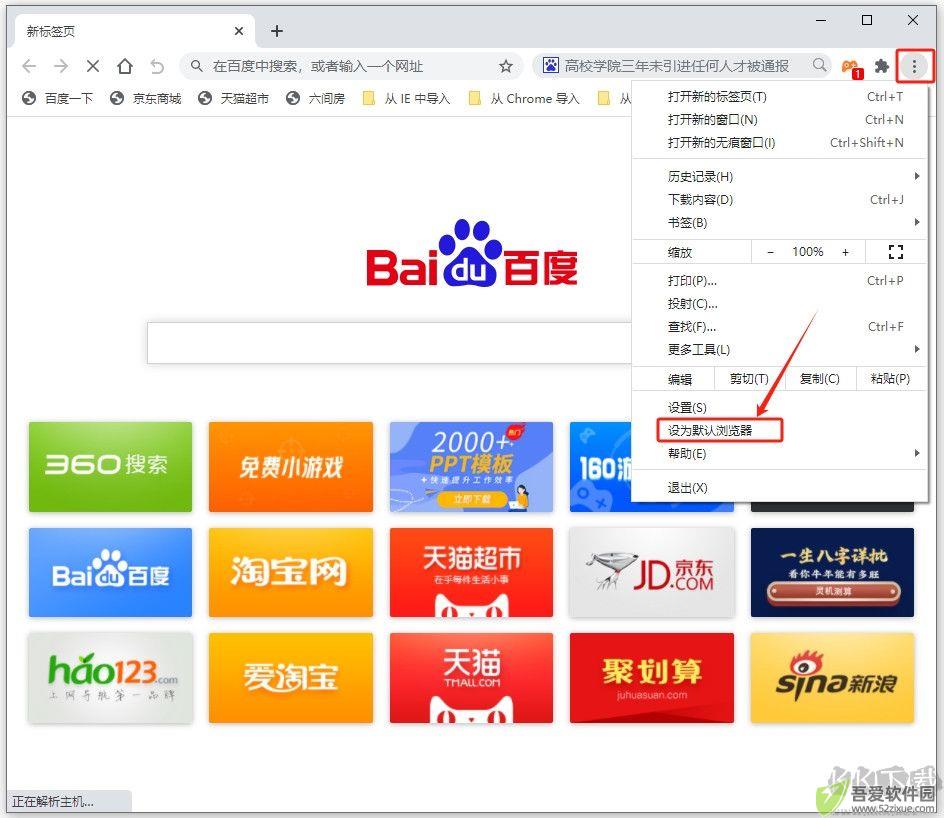Select 打开新的窗口(N) menu item
Image resolution: width=944 pixels, height=818 pixels.
(x=780, y=119)
